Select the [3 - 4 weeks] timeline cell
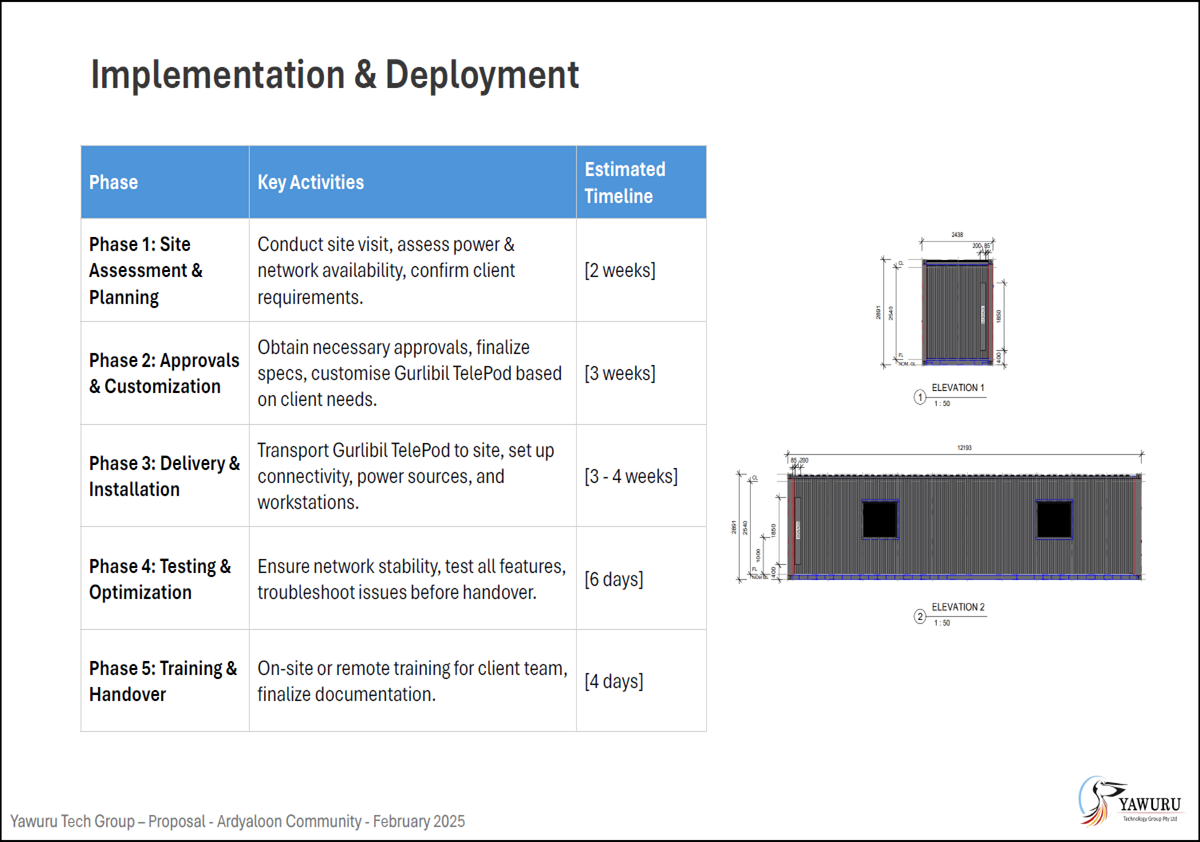Screen dimensions: 1200x842 tap(631, 476)
